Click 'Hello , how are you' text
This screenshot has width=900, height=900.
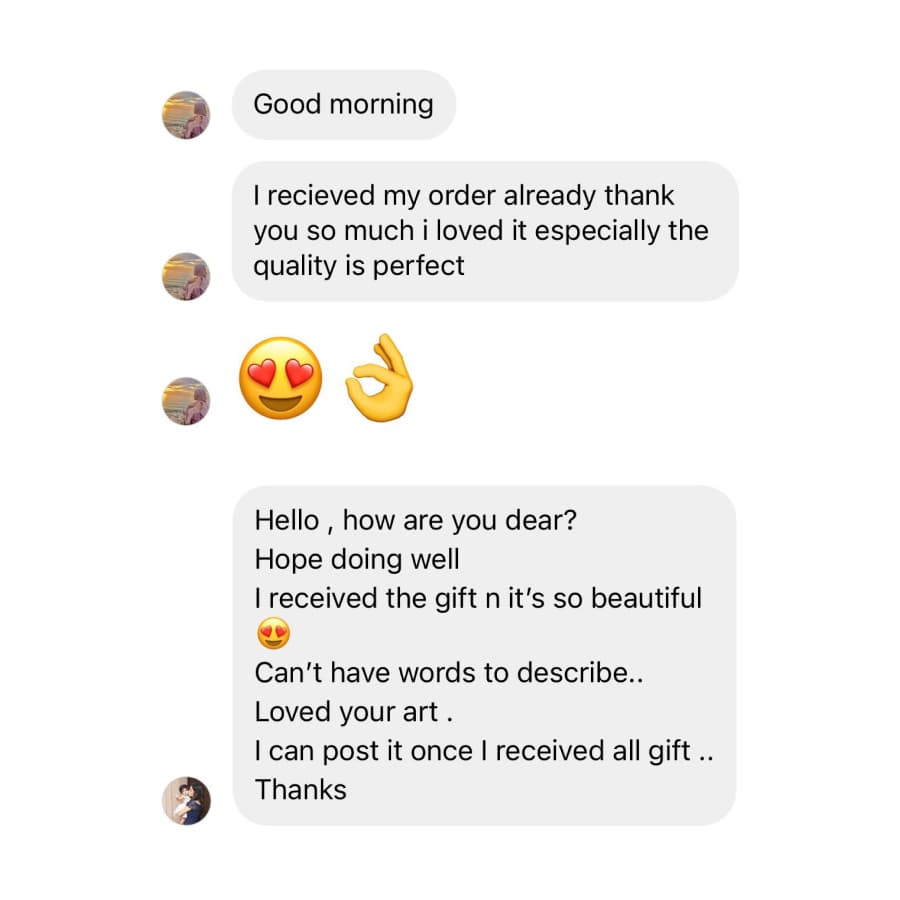[376, 521]
